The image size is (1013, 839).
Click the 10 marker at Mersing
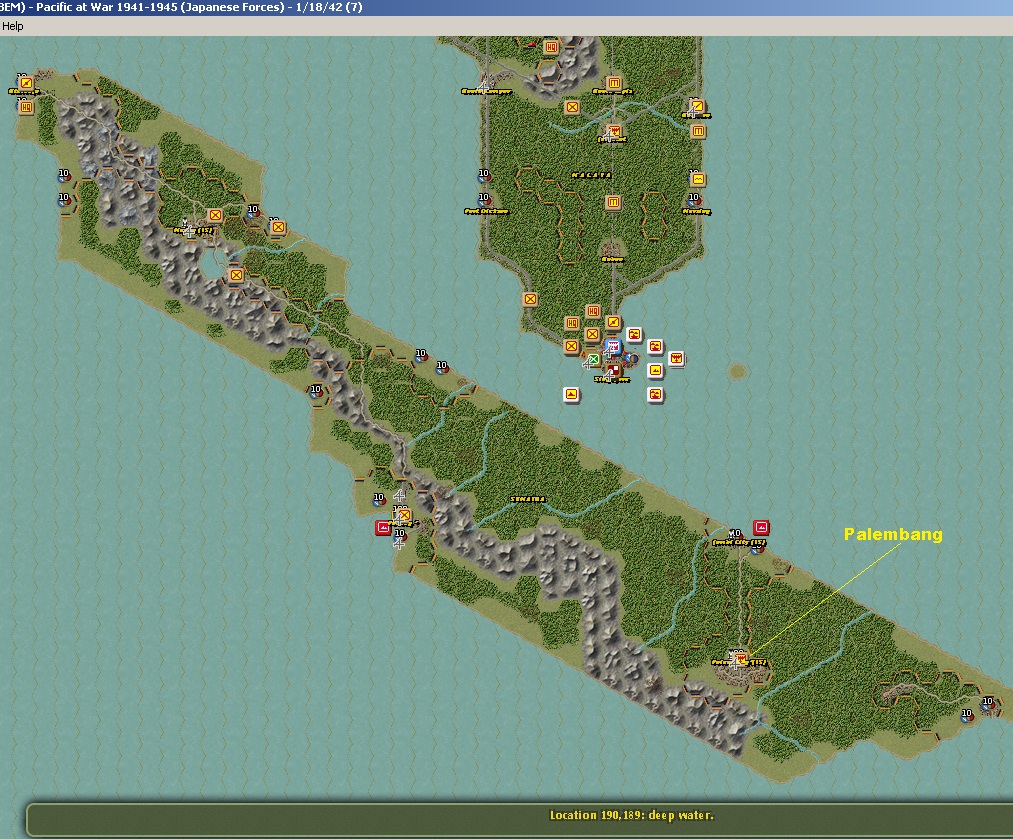(x=694, y=198)
